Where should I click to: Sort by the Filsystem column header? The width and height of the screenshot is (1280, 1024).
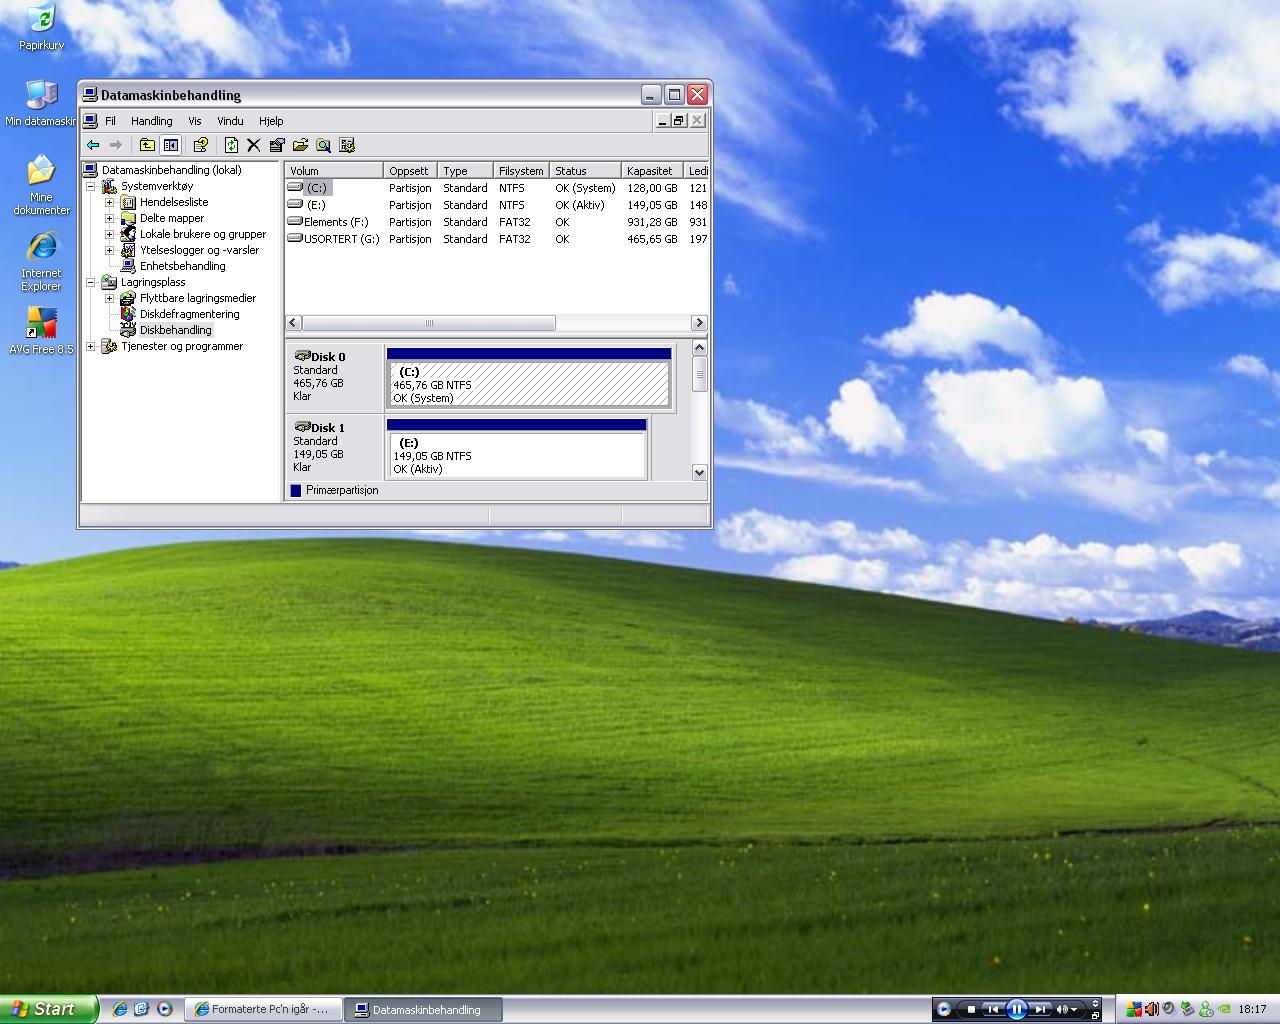tap(521, 171)
